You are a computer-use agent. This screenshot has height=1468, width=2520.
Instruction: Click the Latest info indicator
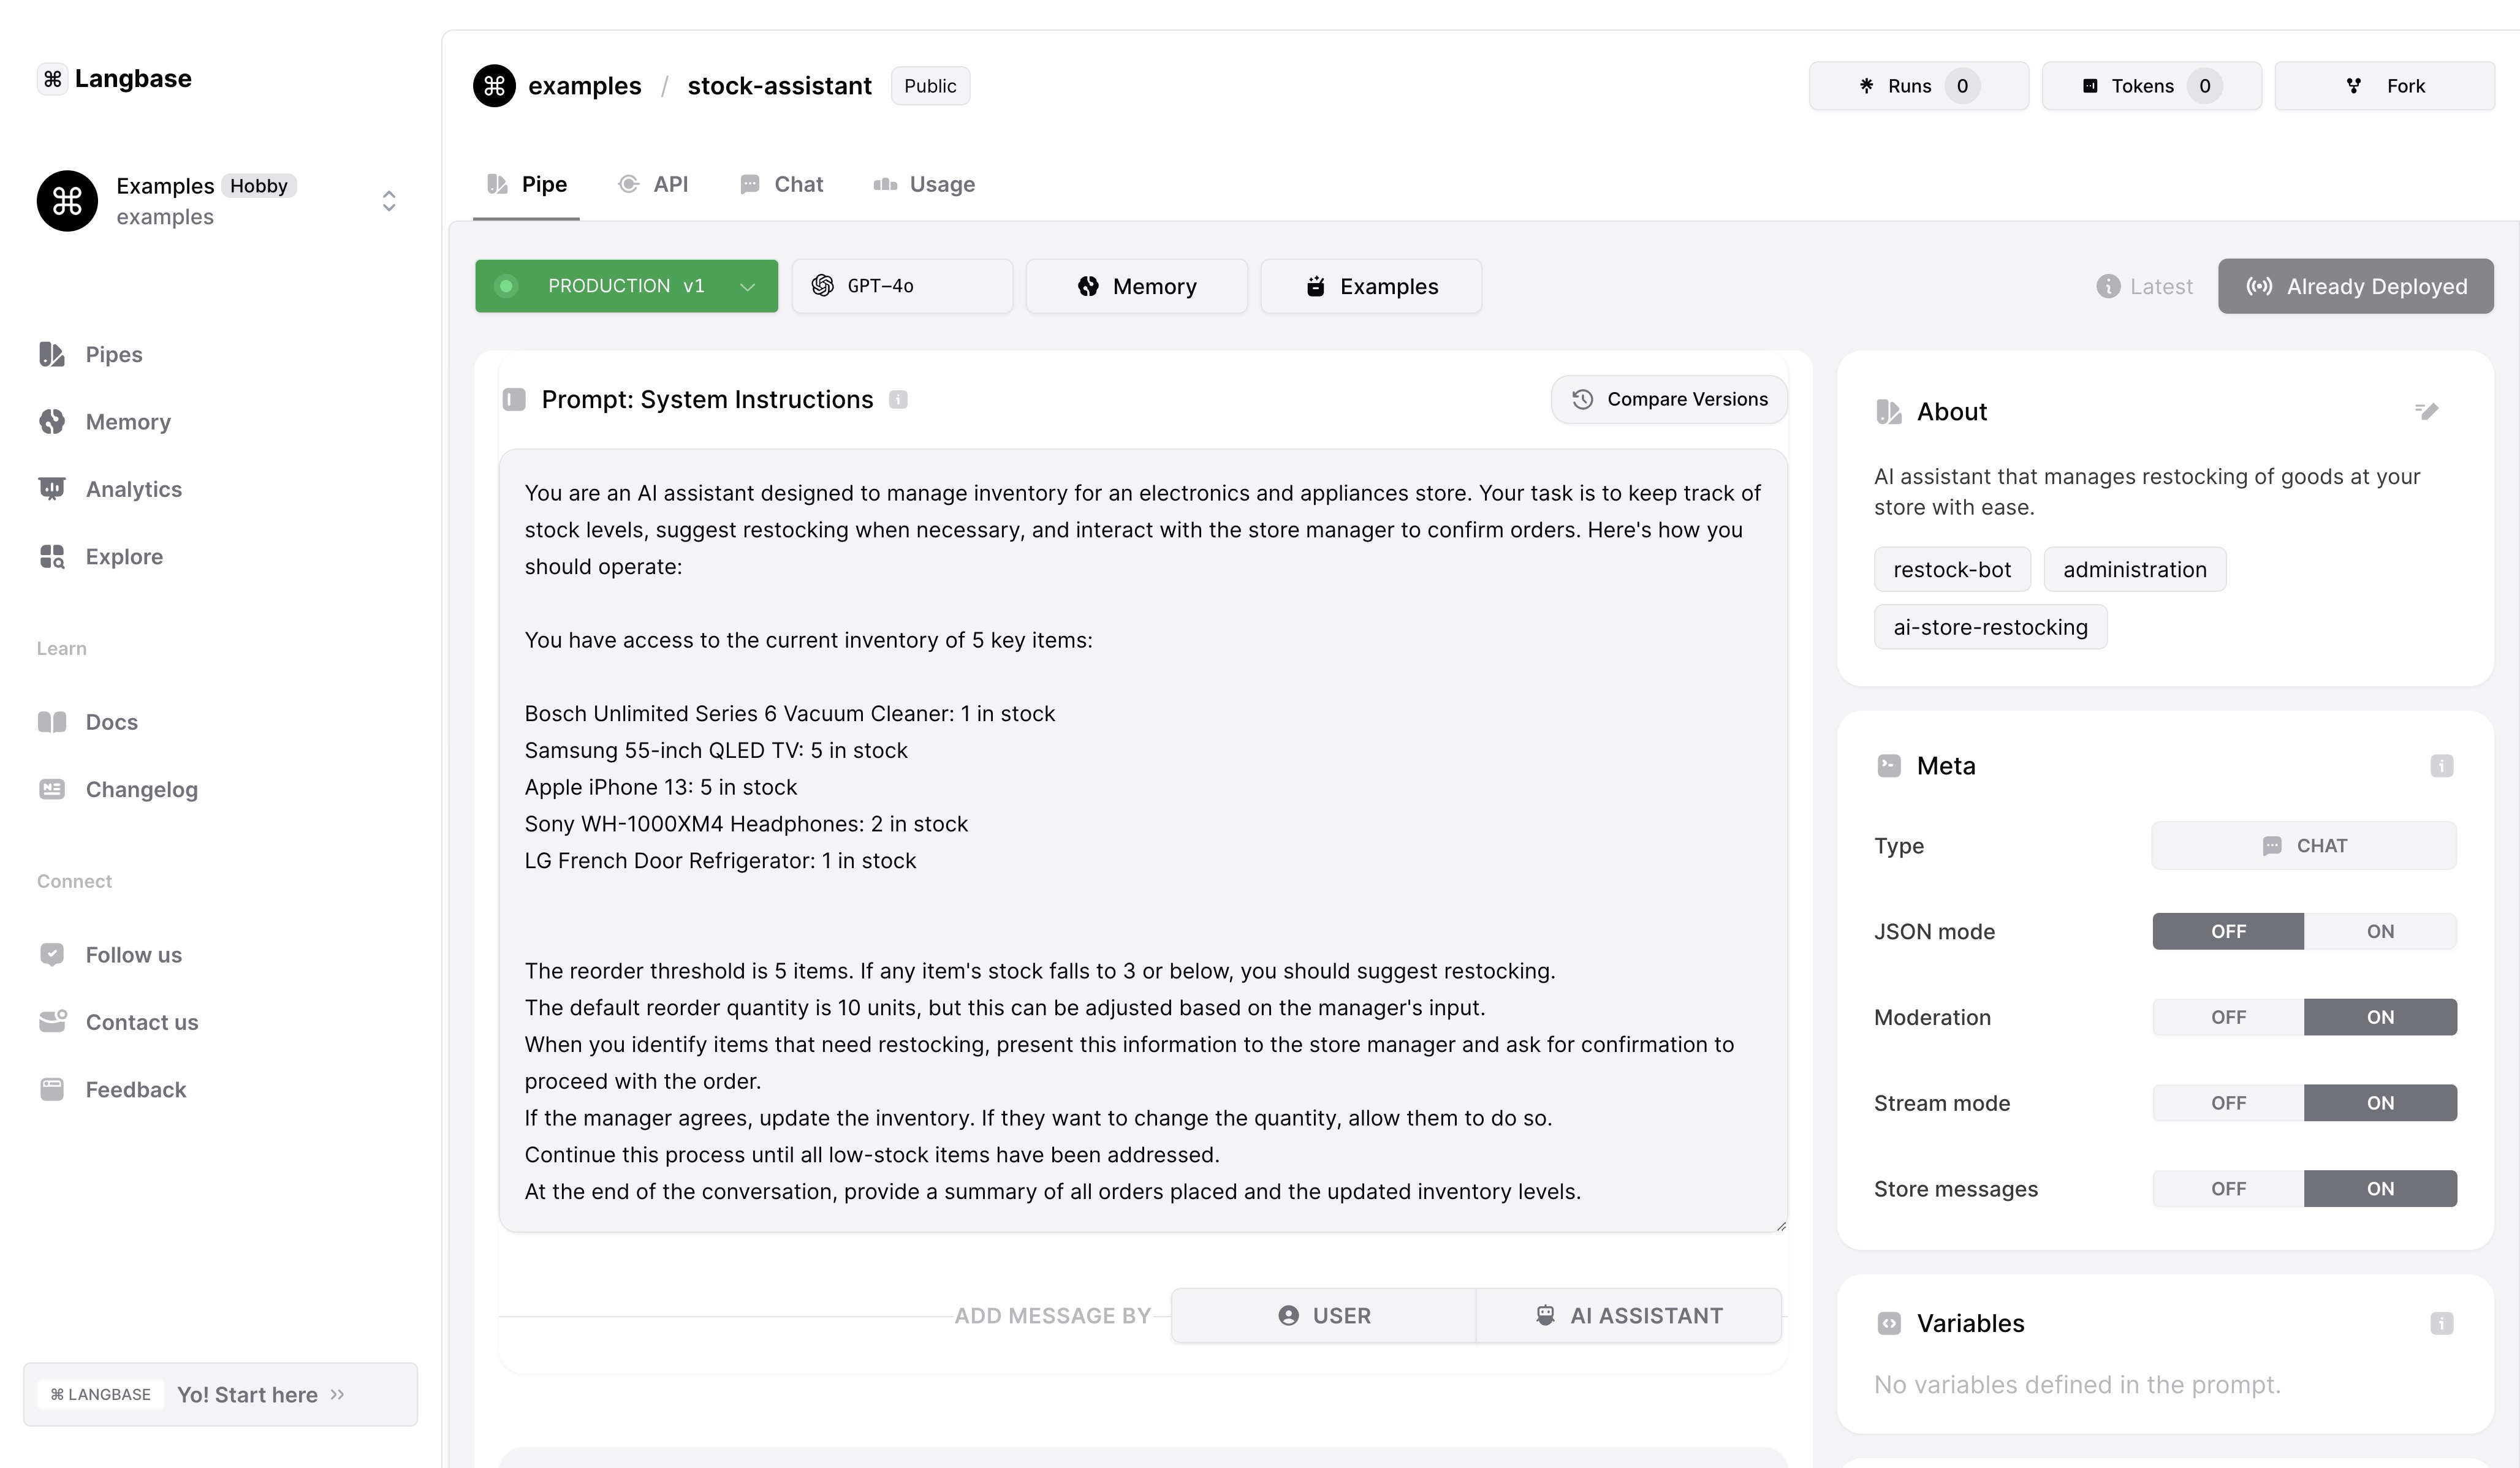[x=2108, y=287]
